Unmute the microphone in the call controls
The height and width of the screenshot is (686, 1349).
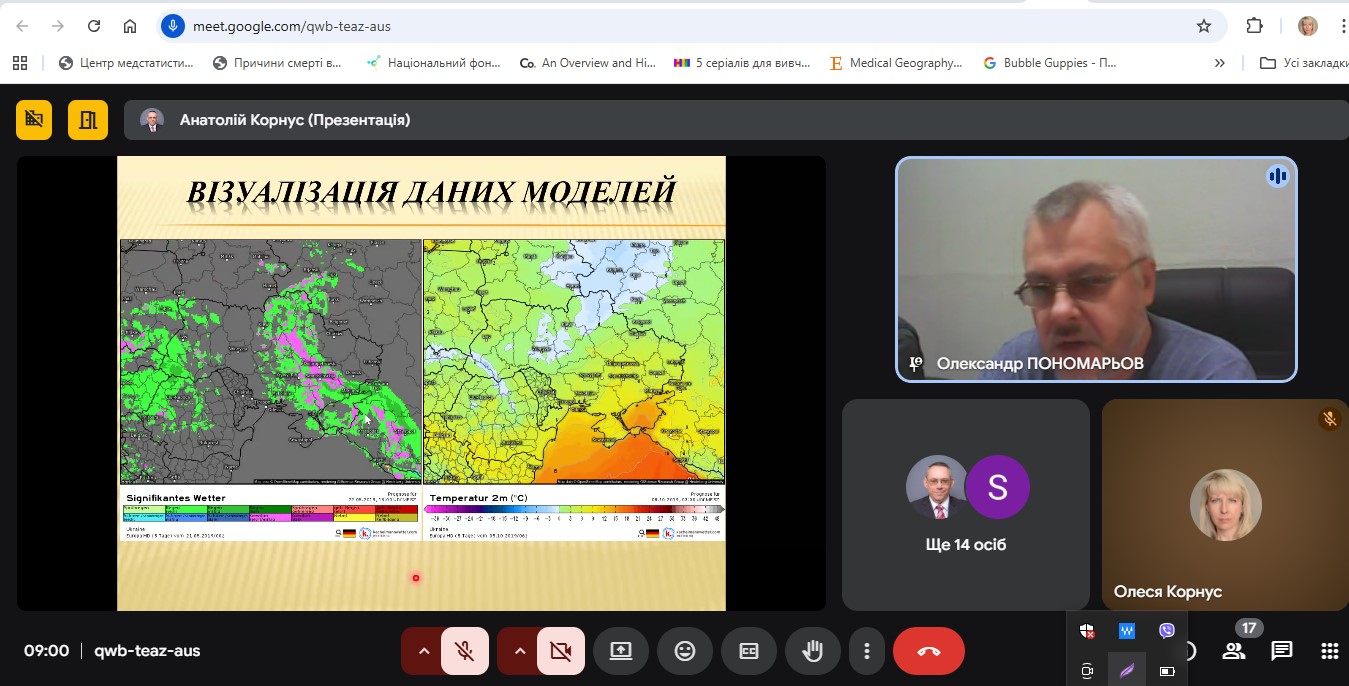[465, 651]
